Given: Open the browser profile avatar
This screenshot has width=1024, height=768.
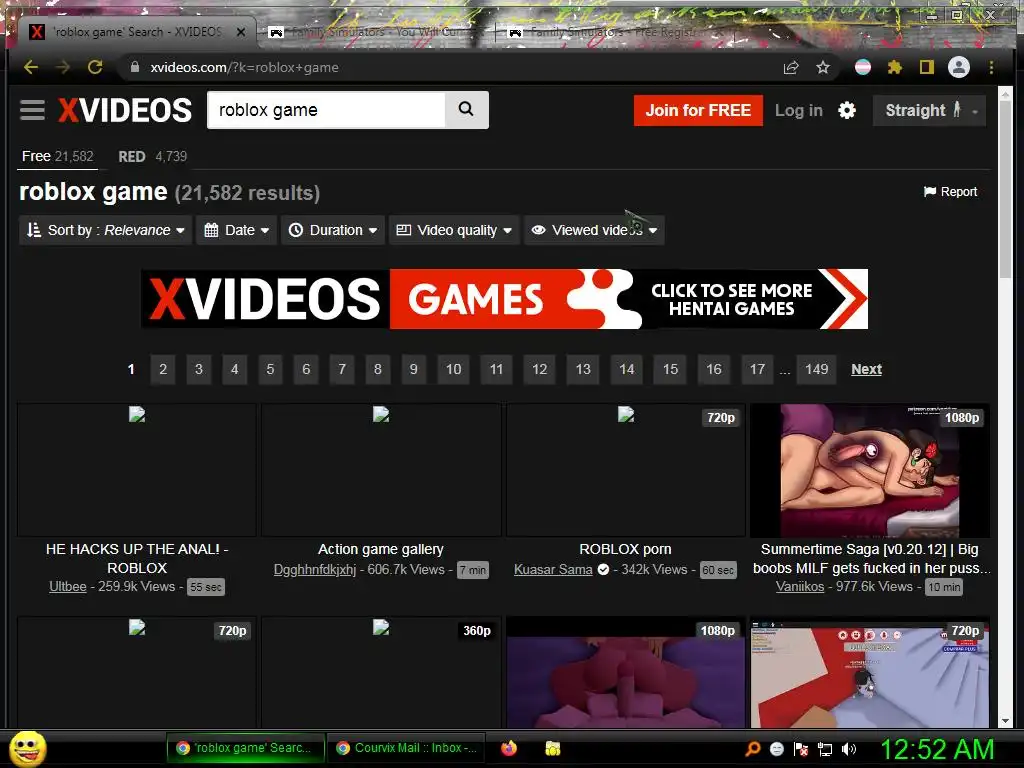Looking at the screenshot, I should (x=959, y=67).
